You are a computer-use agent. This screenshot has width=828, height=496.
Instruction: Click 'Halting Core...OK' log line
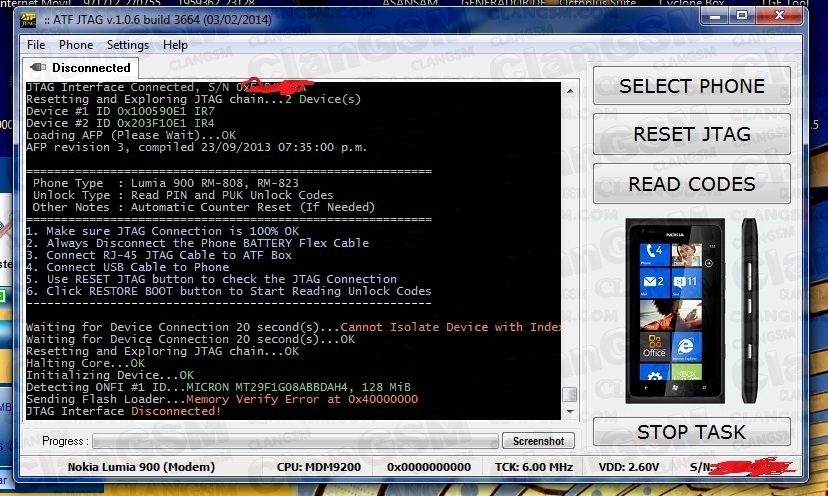click(x=86, y=363)
